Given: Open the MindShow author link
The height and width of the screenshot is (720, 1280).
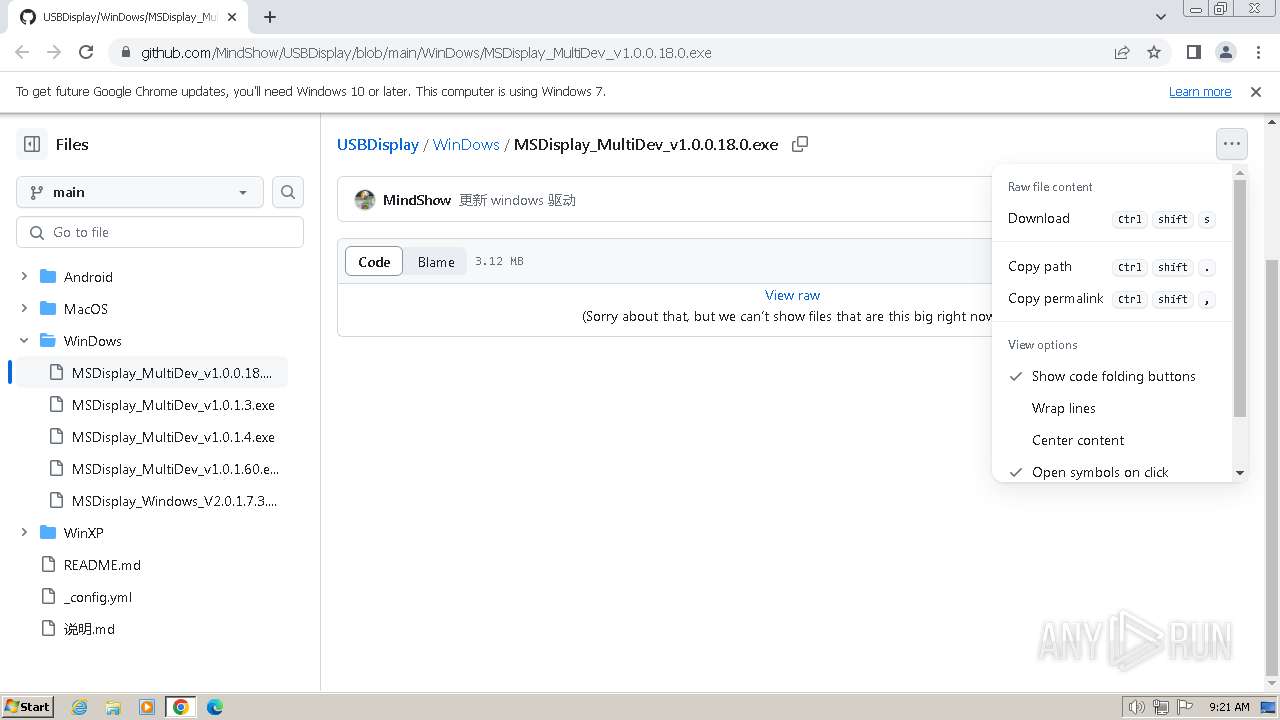Looking at the screenshot, I should (x=417, y=200).
